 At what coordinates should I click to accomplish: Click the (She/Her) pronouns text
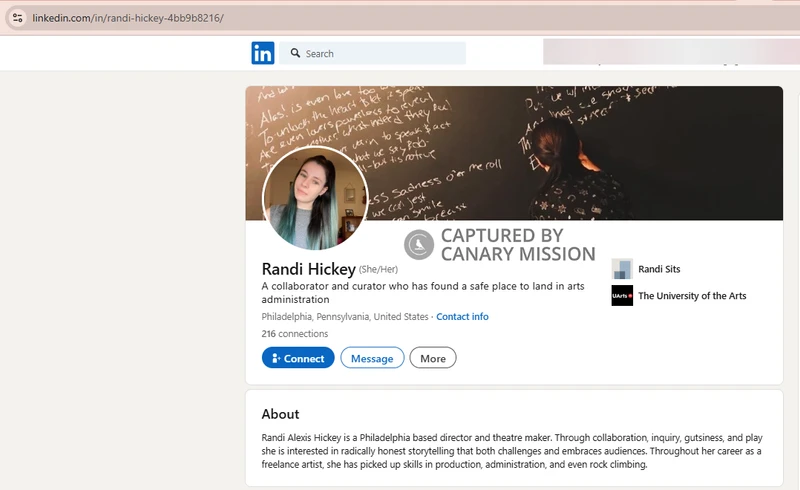pyautogui.click(x=378, y=270)
